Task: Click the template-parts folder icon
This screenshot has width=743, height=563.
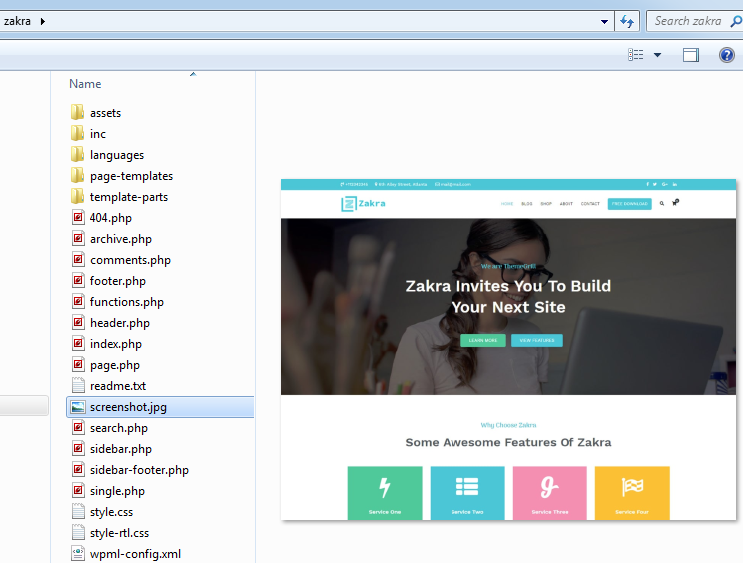Action: [x=78, y=197]
